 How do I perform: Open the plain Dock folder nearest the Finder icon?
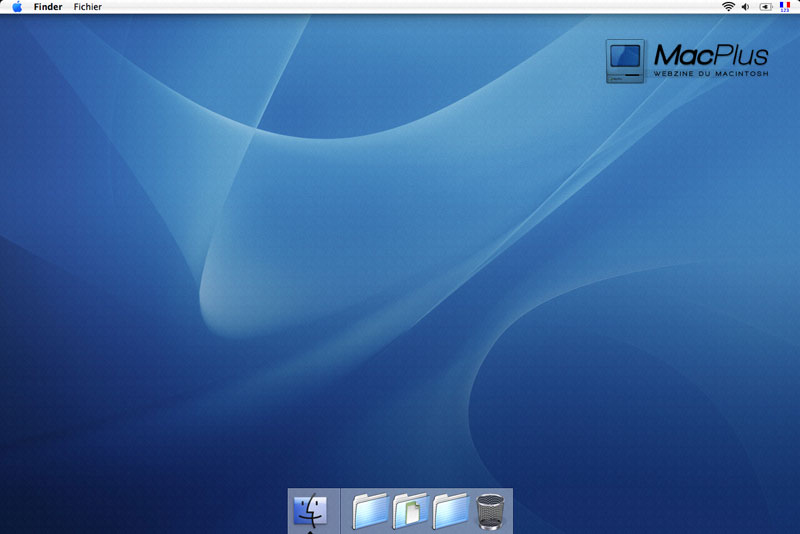coord(370,511)
